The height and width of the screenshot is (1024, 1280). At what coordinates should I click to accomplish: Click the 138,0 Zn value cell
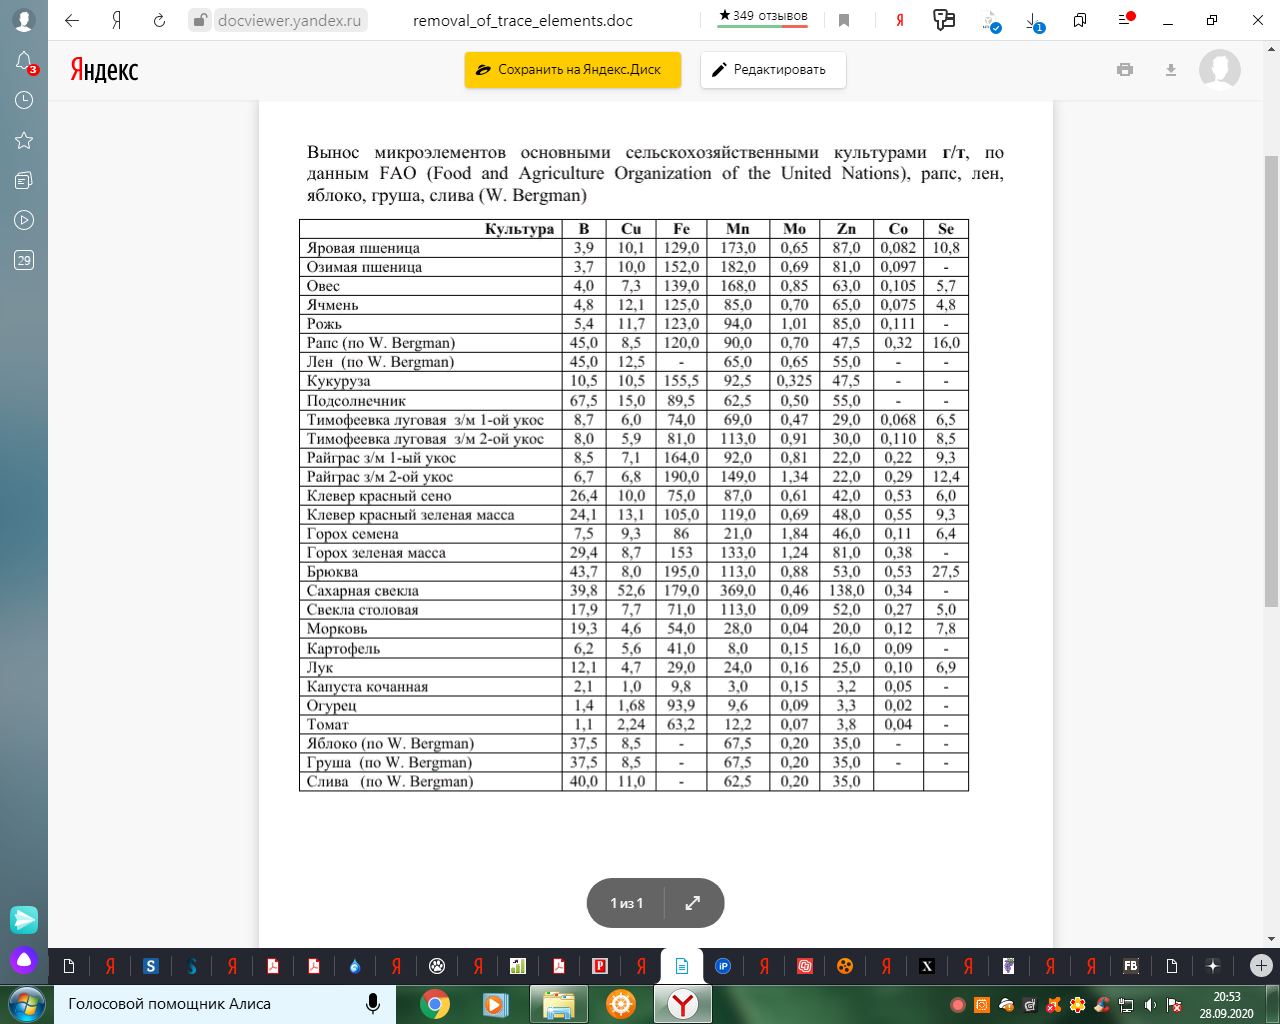(x=846, y=591)
